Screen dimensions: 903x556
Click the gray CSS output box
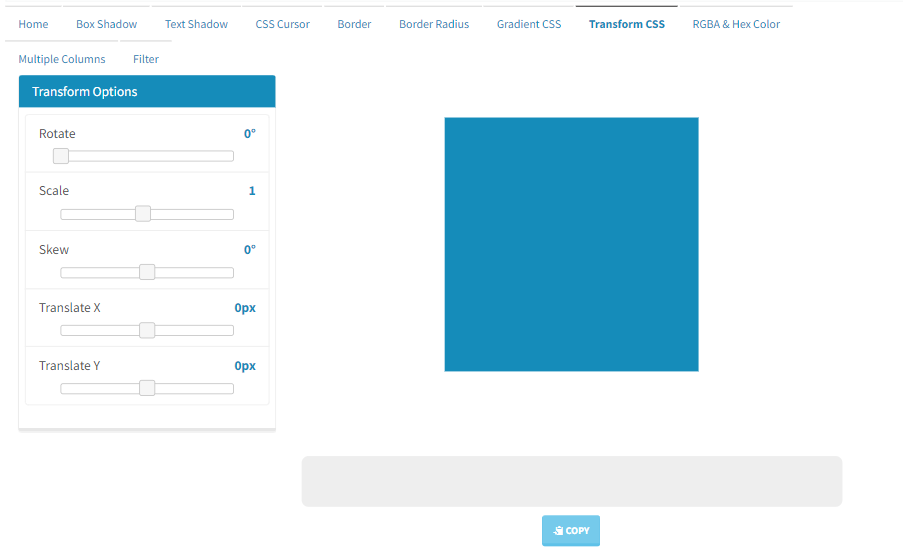point(571,481)
